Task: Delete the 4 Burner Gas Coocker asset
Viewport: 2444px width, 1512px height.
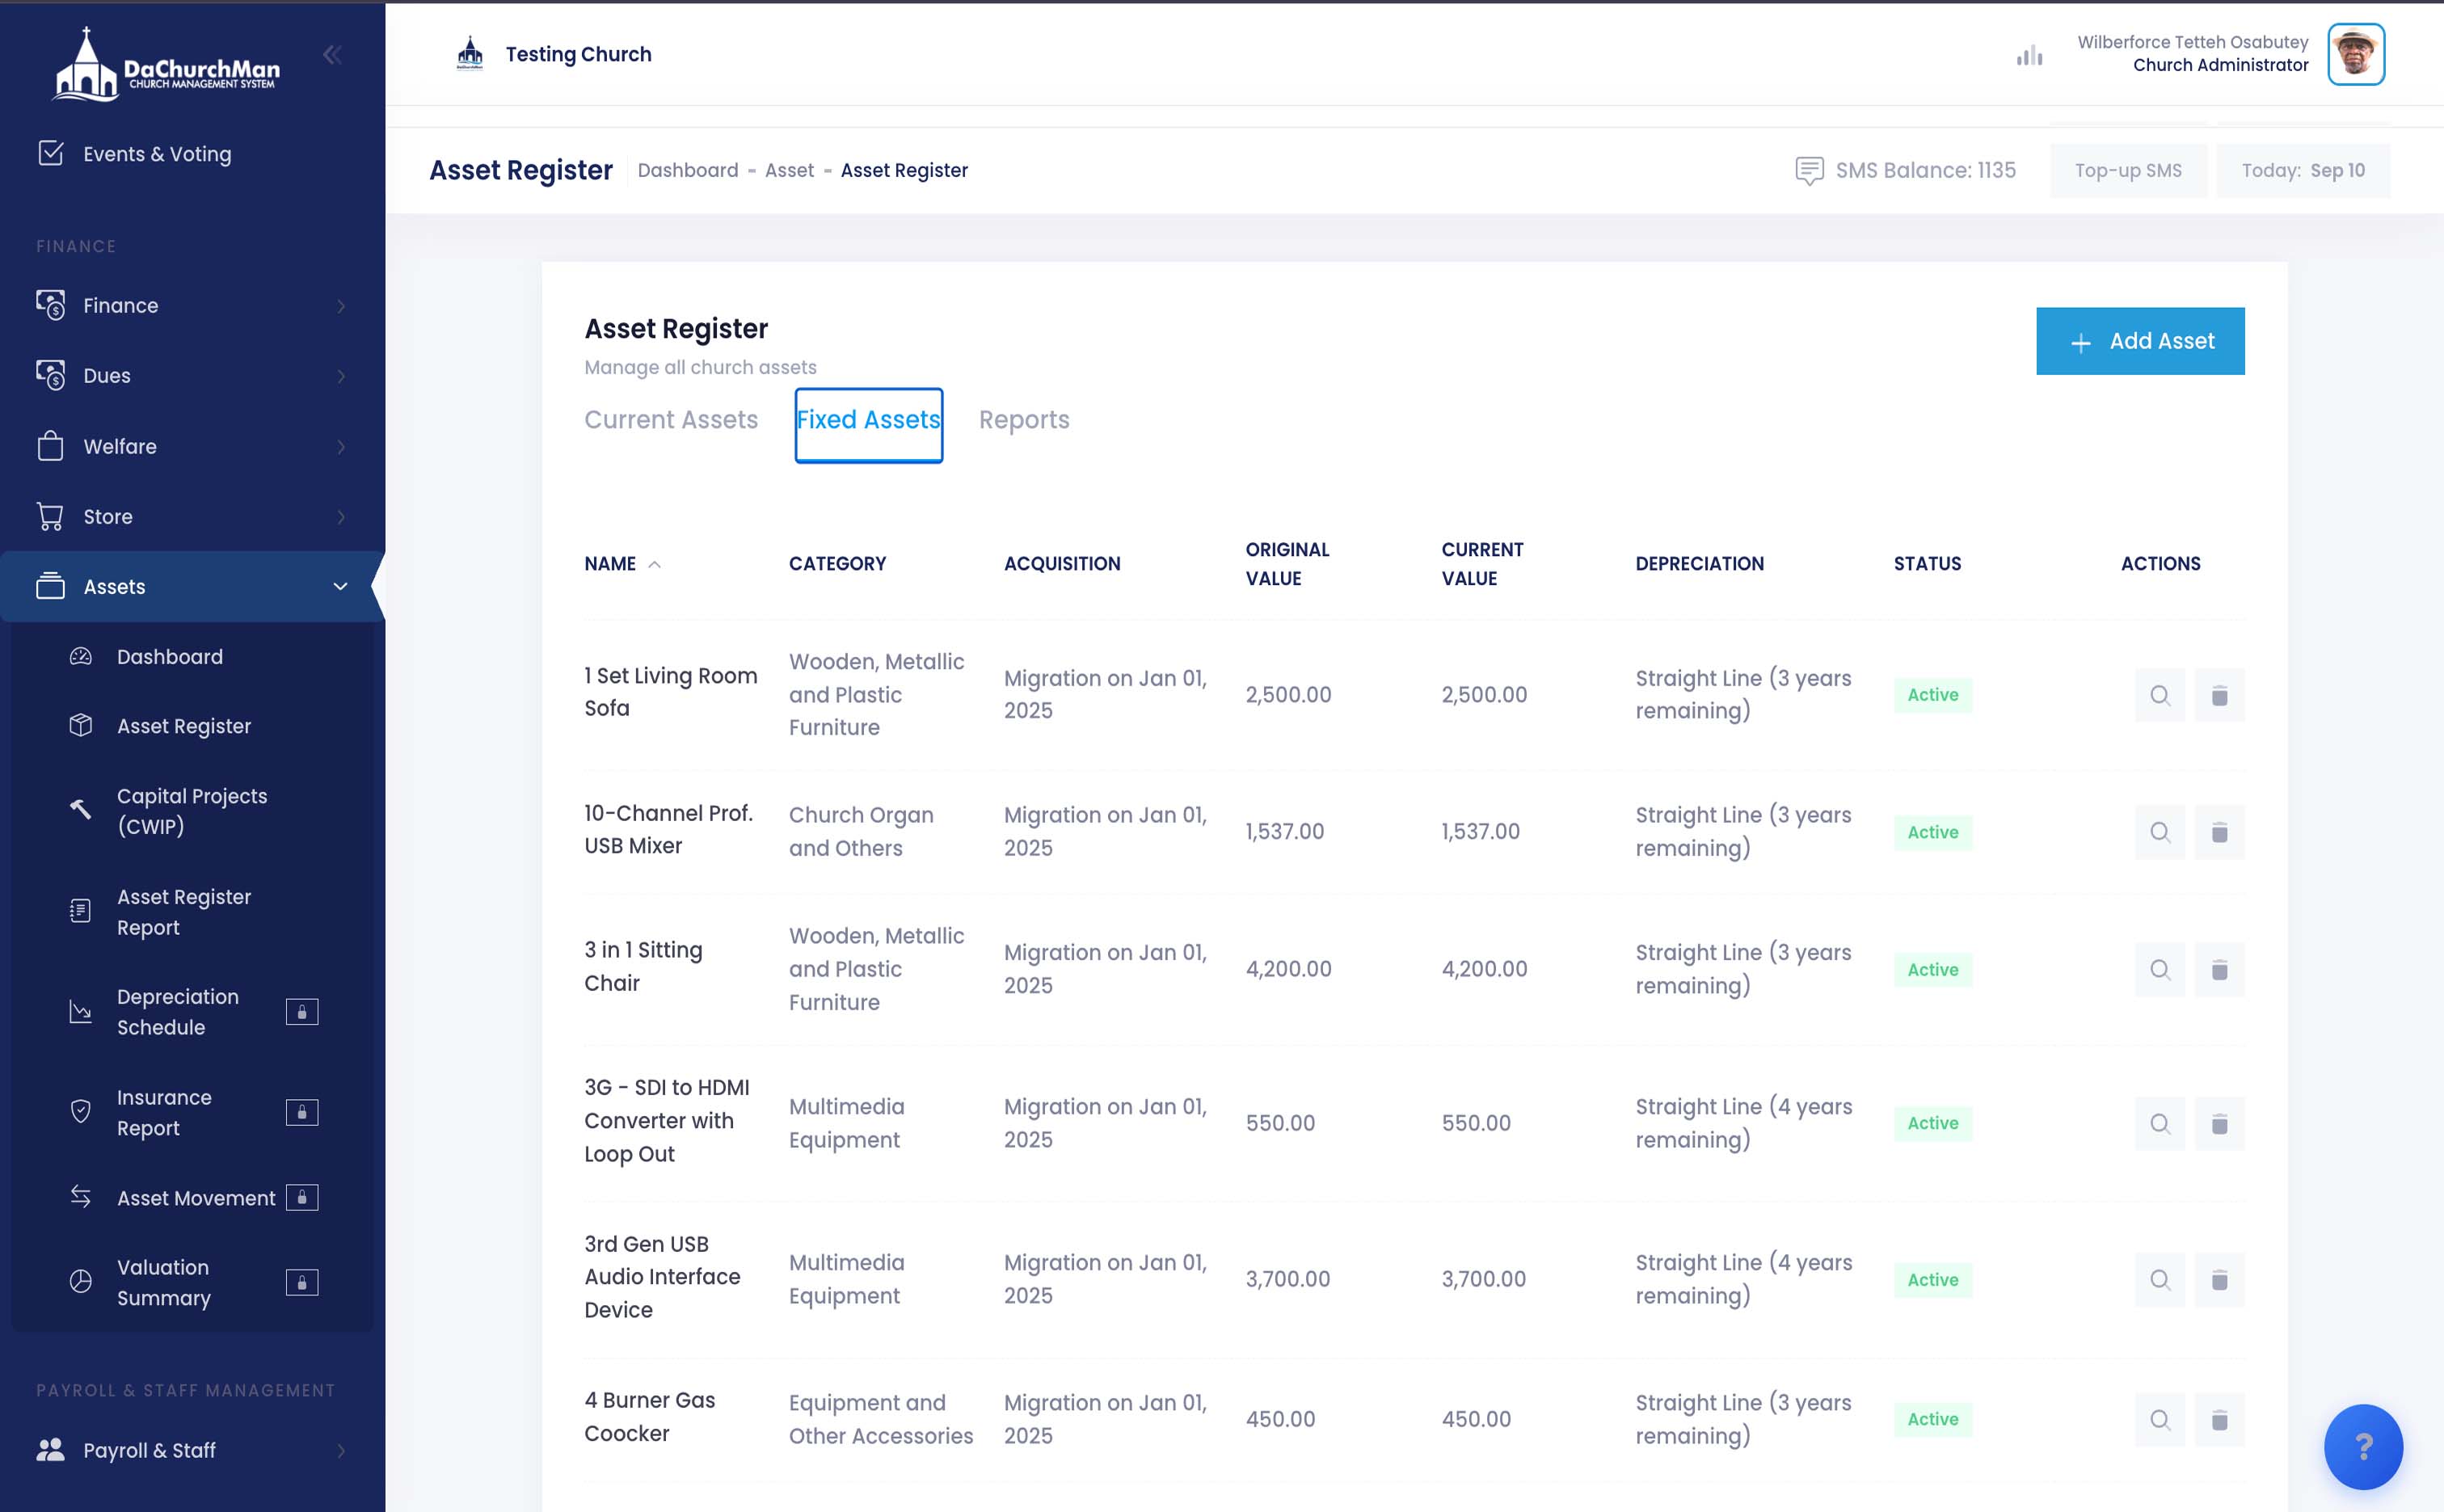Action: (2219, 1419)
